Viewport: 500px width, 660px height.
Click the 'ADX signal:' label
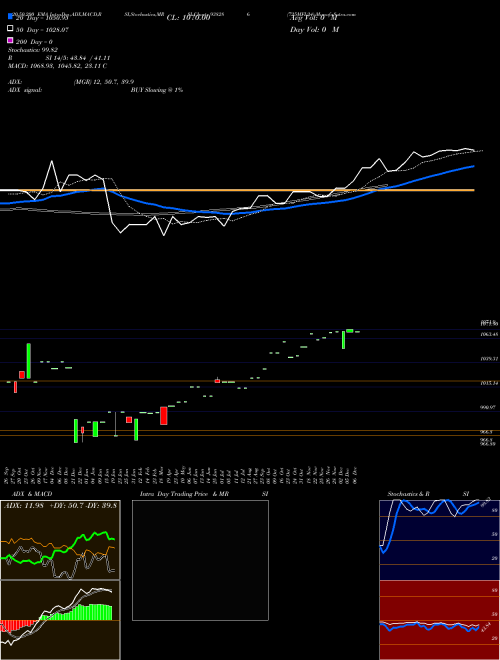[25, 90]
